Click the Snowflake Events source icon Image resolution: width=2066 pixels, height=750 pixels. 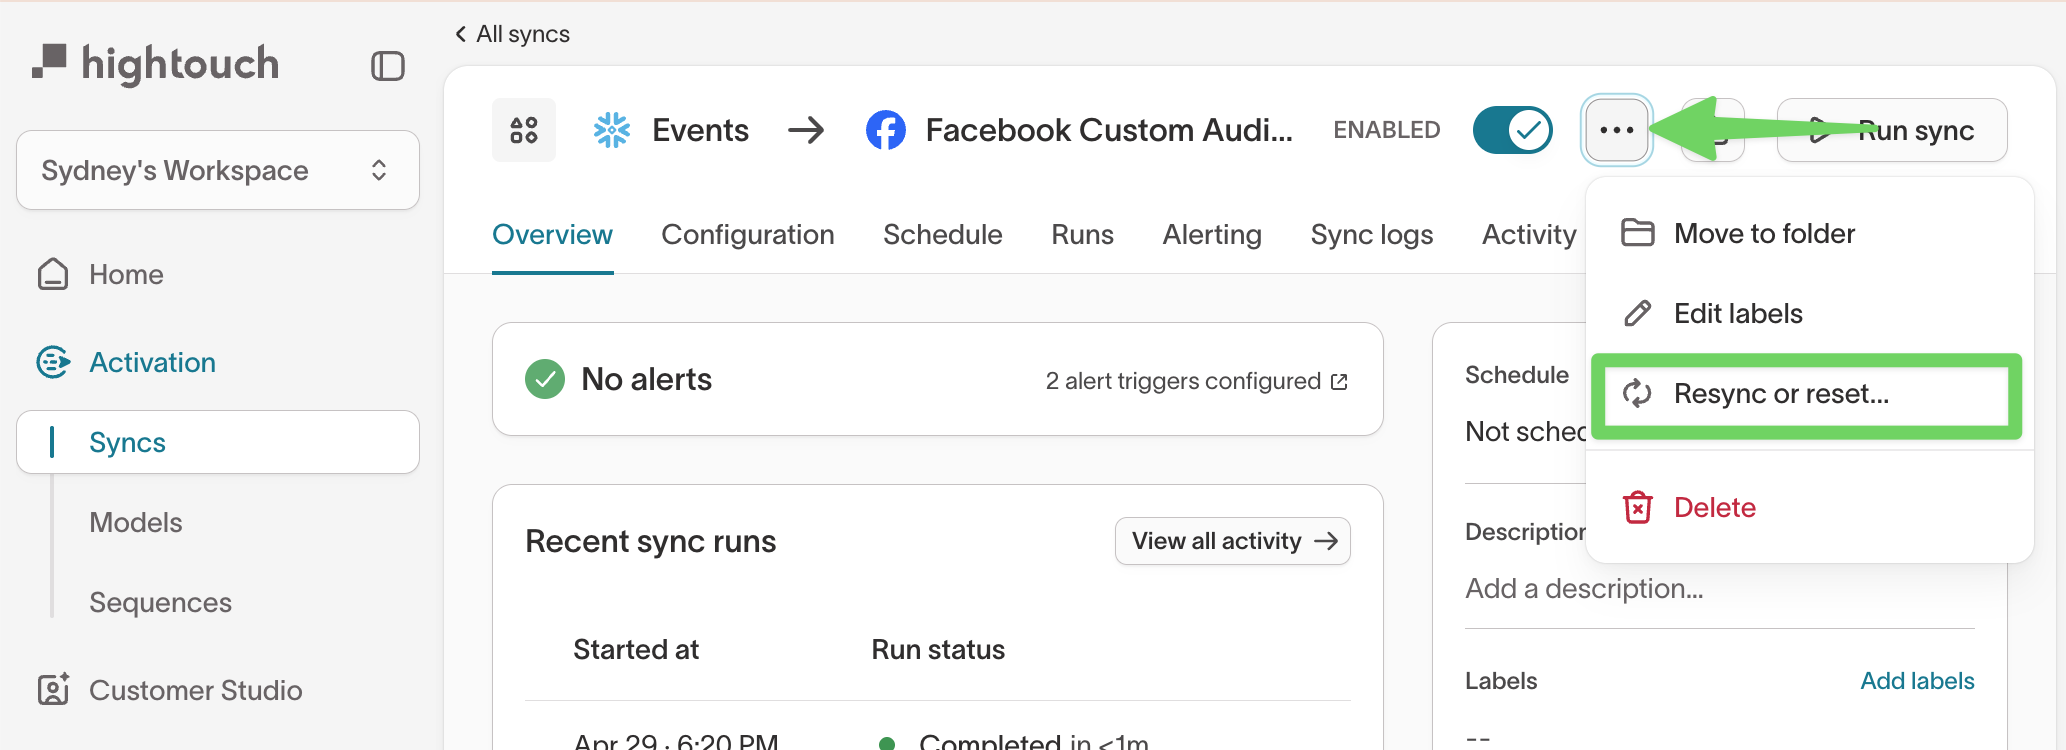click(612, 130)
